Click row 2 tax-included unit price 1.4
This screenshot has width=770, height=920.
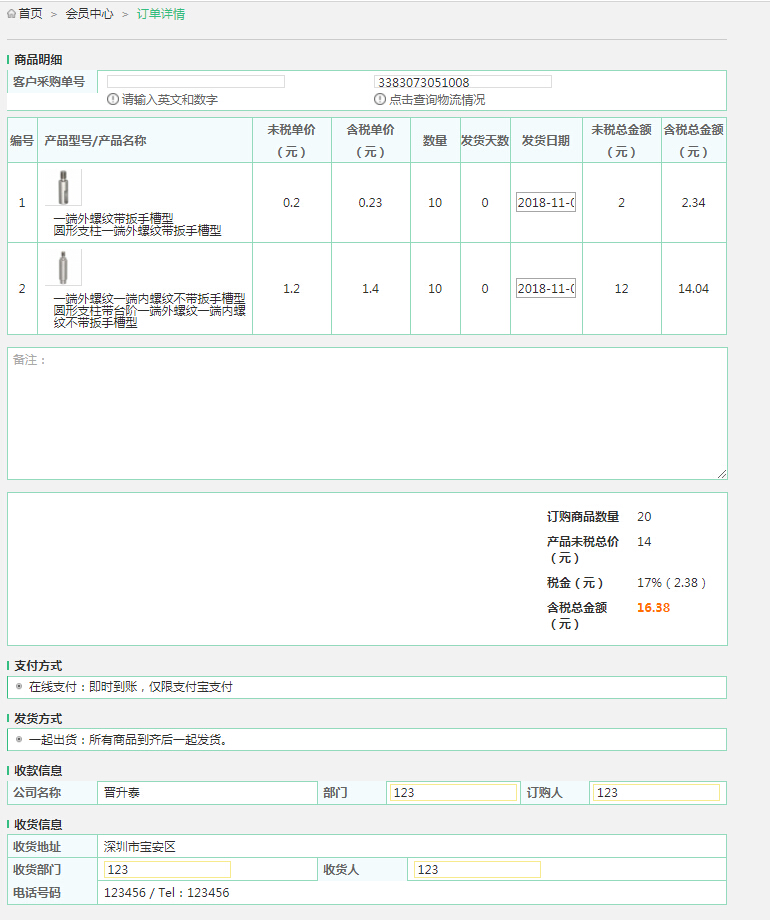pos(370,289)
